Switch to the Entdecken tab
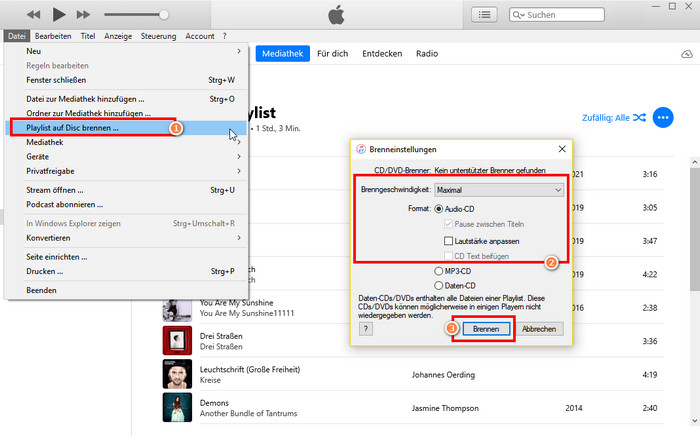This screenshot has width=700, height=436. [x=382, y=54]
